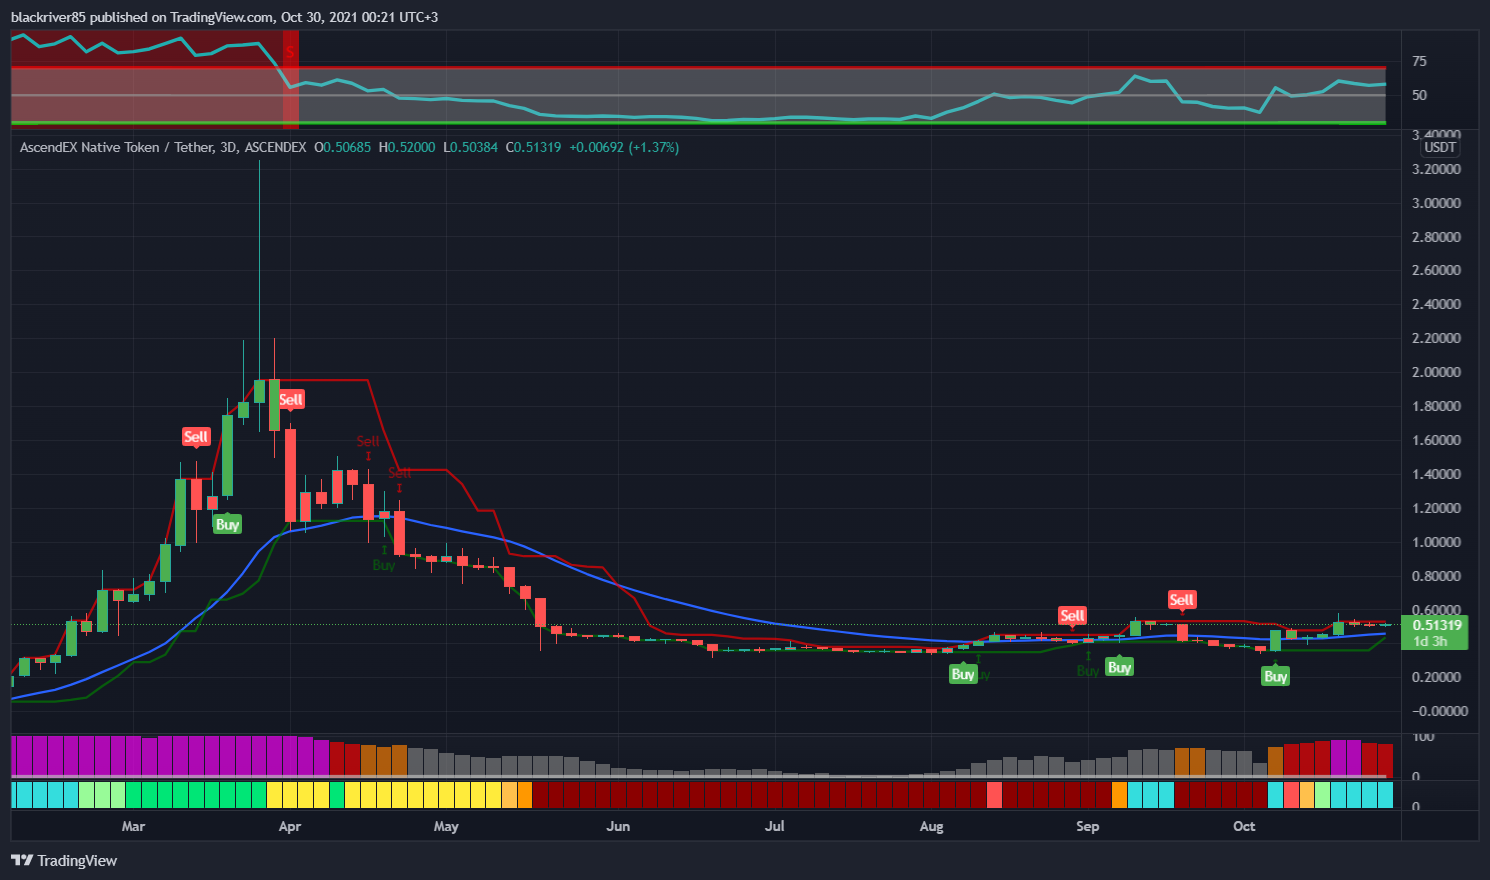The width and height of the screenshot is (1490, 880).
Task: Click the Buy signal label in early August
Action: point(963,674)
